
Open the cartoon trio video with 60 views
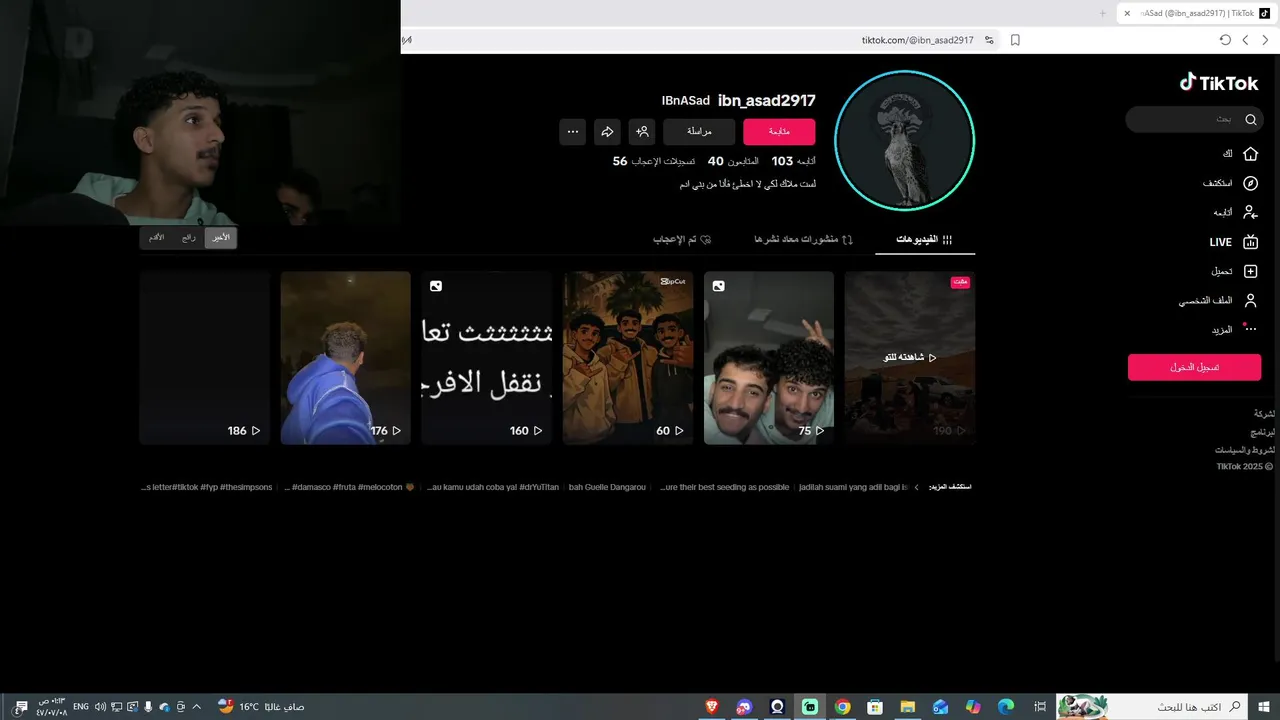point(628,358)
